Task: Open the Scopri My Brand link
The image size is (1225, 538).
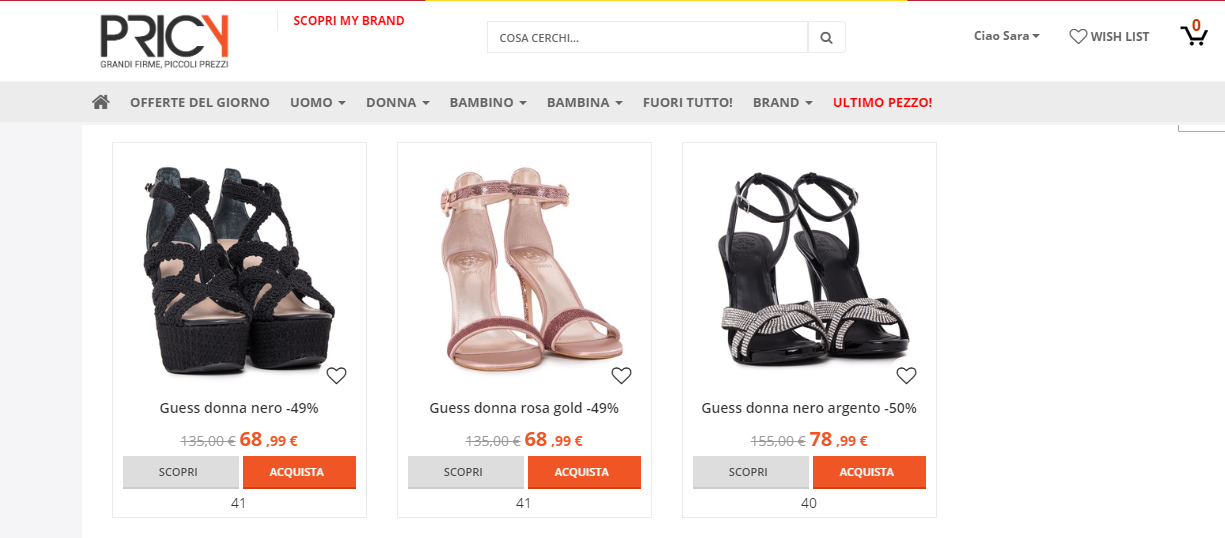Action: click(349, 20)
